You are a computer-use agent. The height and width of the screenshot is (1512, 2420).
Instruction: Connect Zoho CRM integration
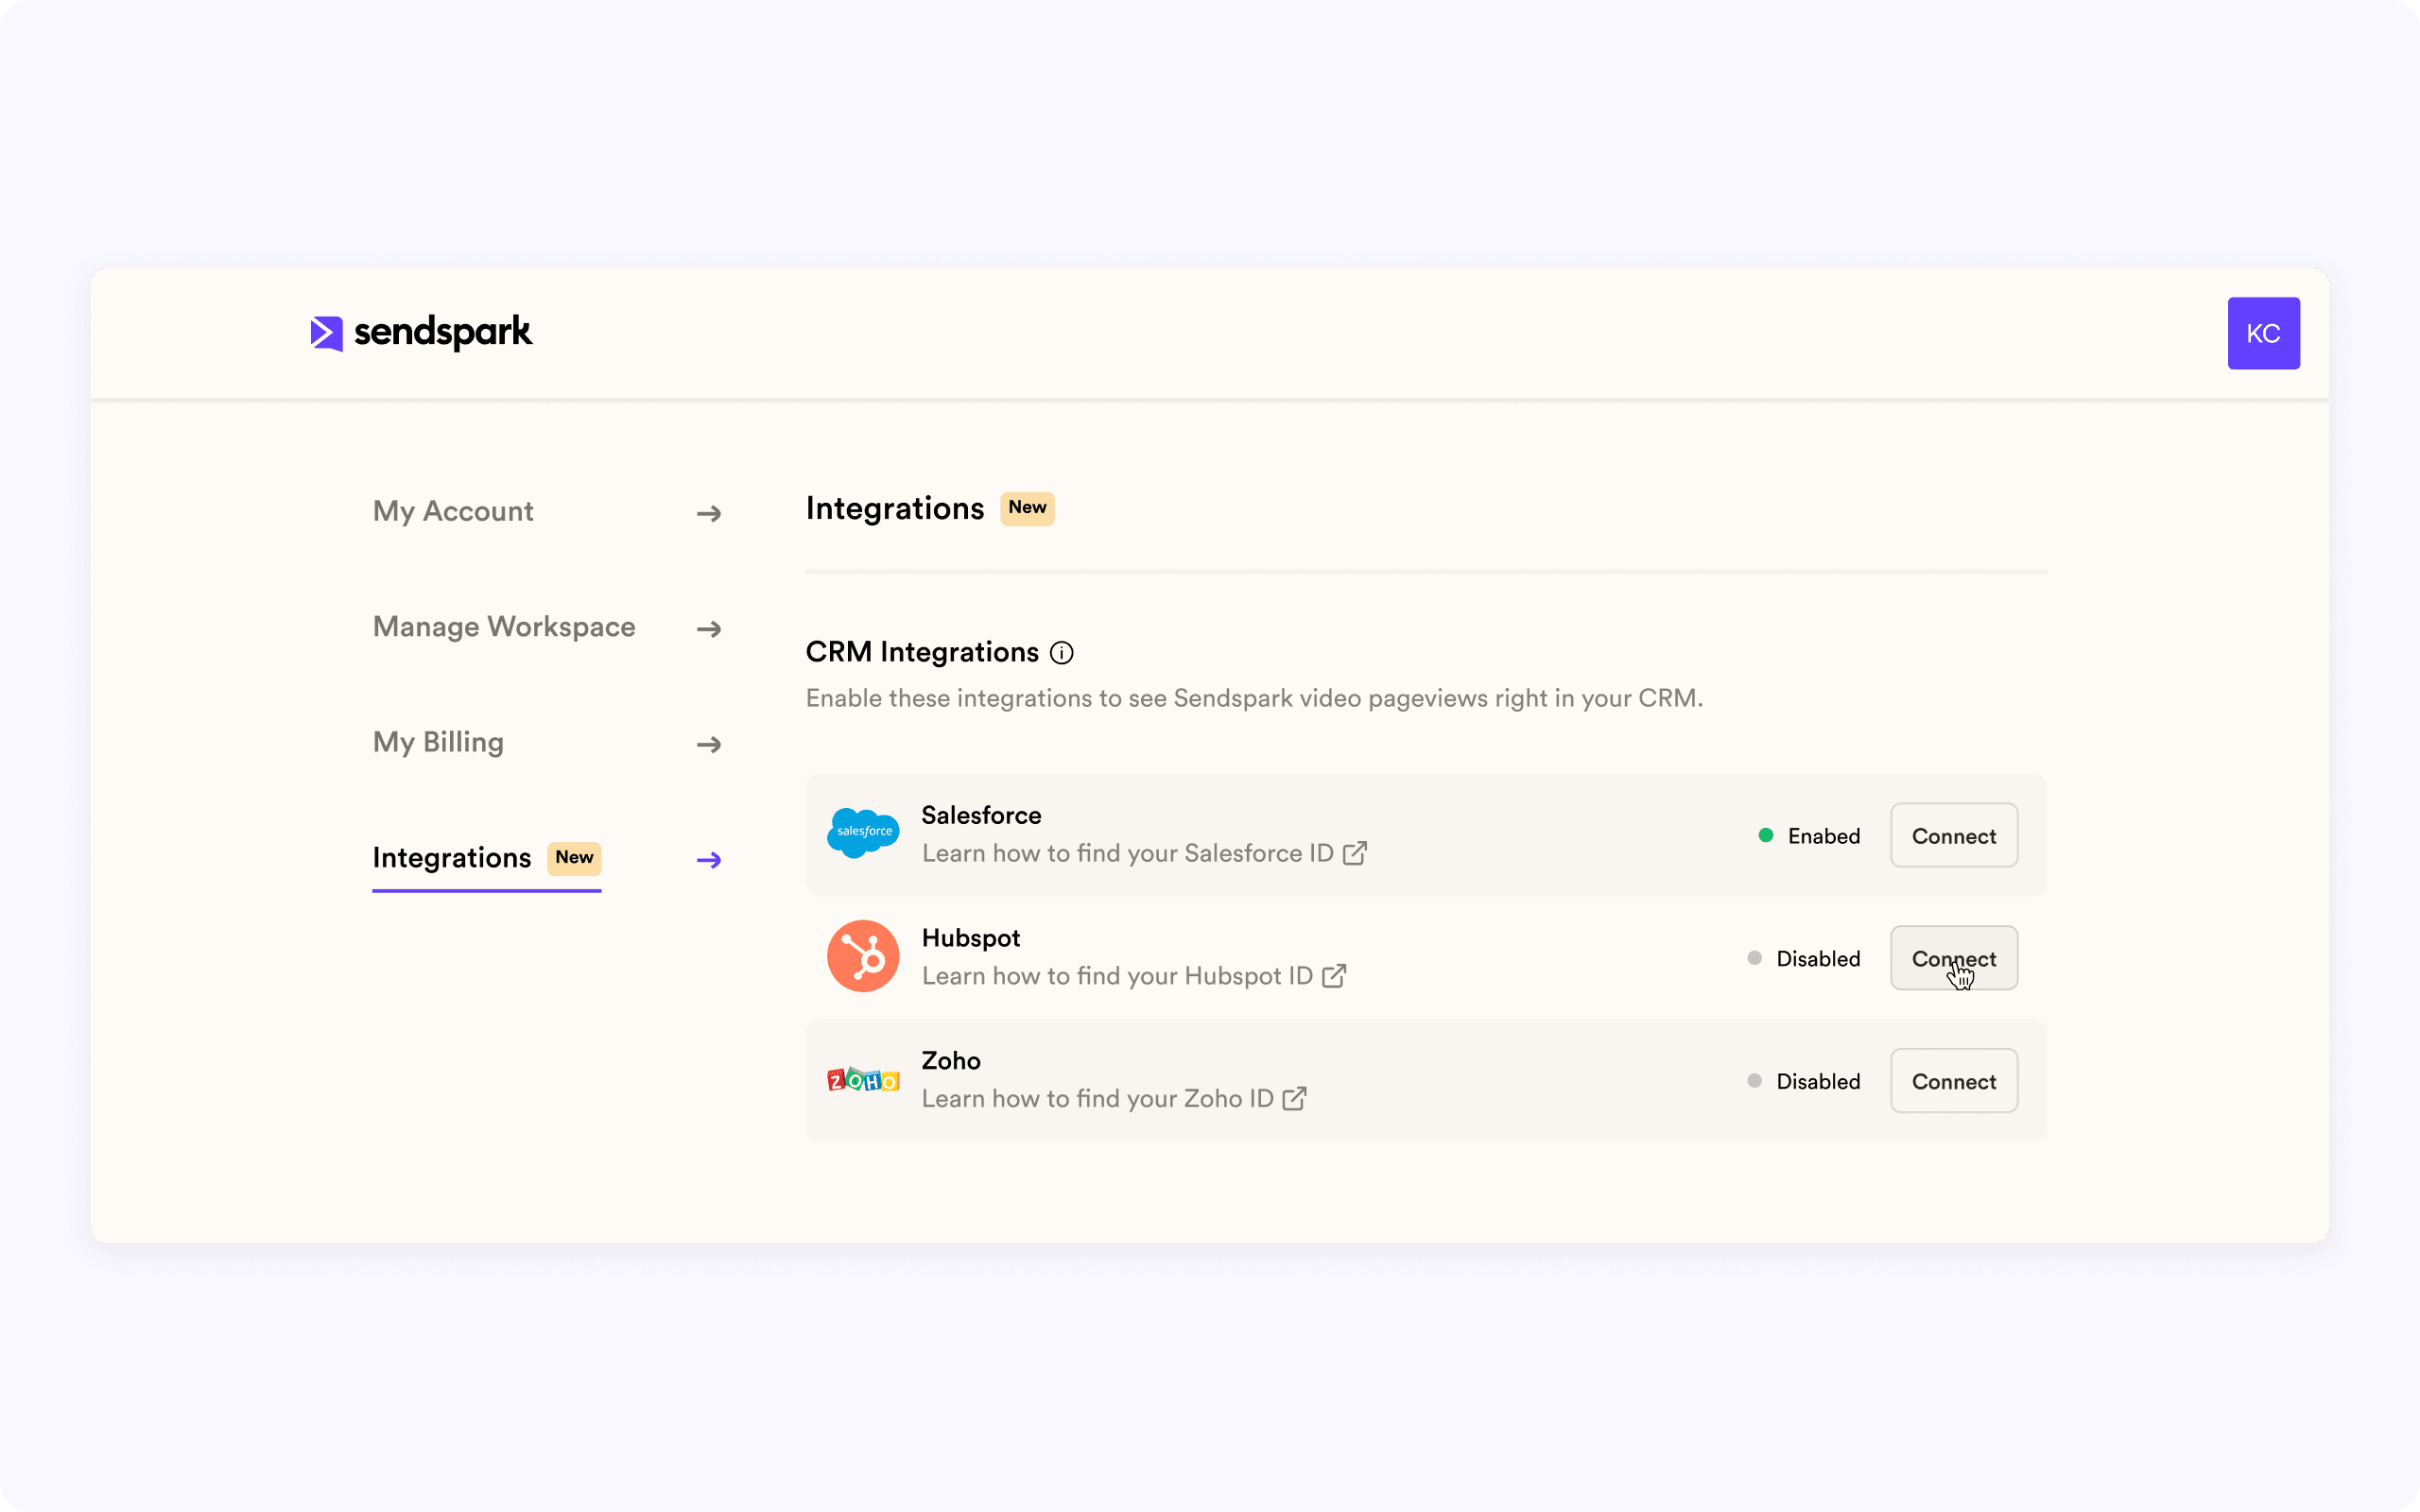click(x=1953, y=1080)
